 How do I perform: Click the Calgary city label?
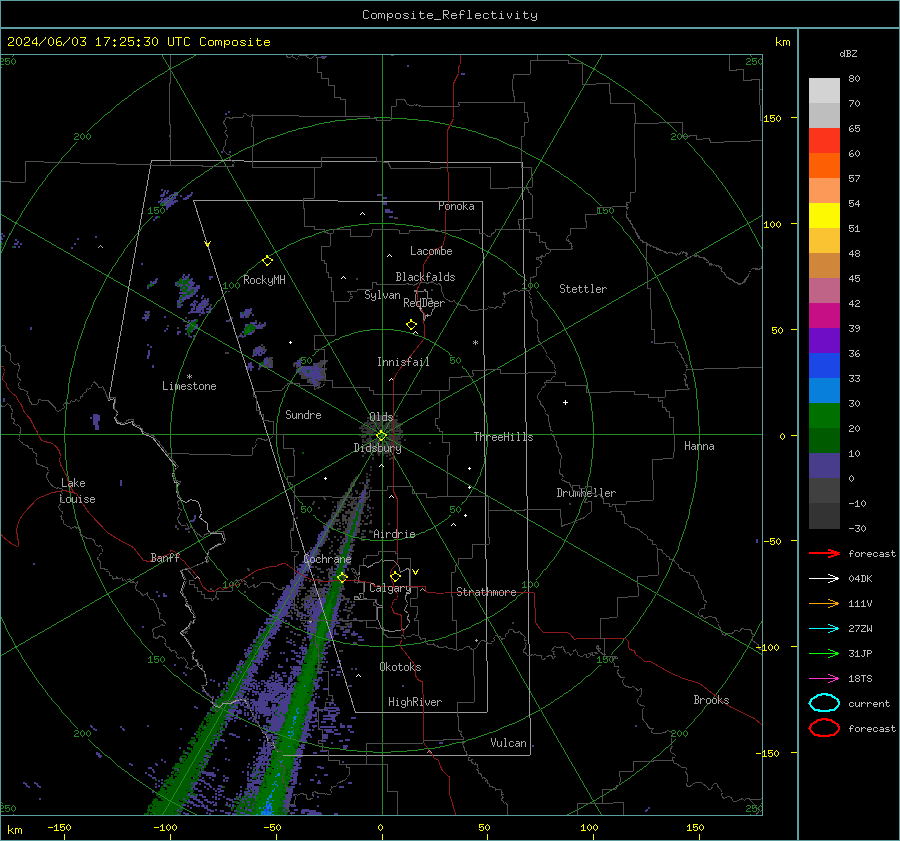pos(390,588)
